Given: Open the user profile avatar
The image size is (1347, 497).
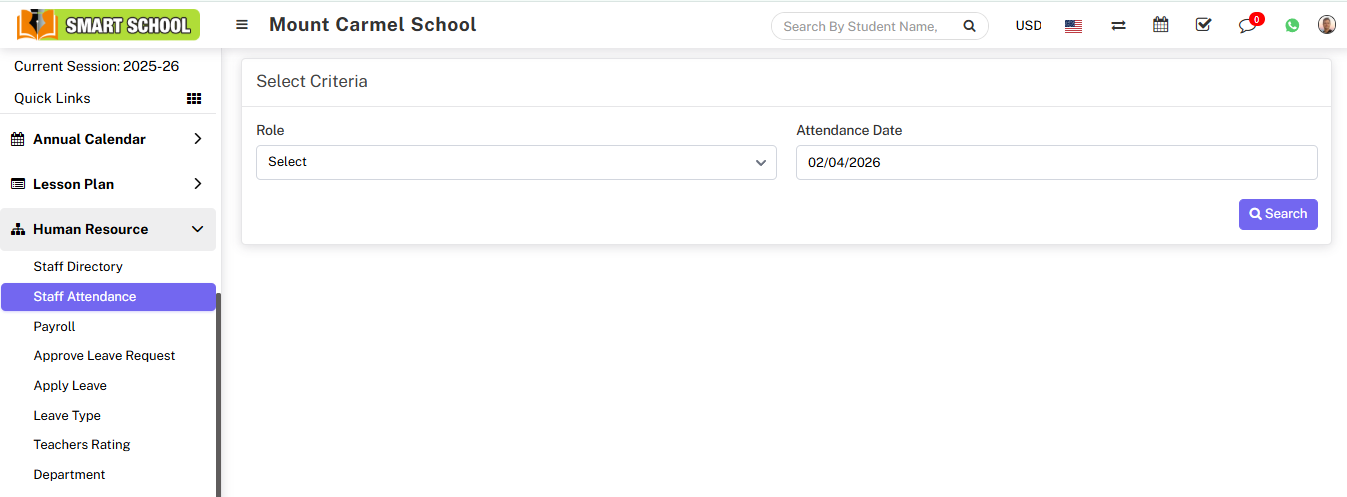Looking at the screenshot, I should click(1327, 25).
